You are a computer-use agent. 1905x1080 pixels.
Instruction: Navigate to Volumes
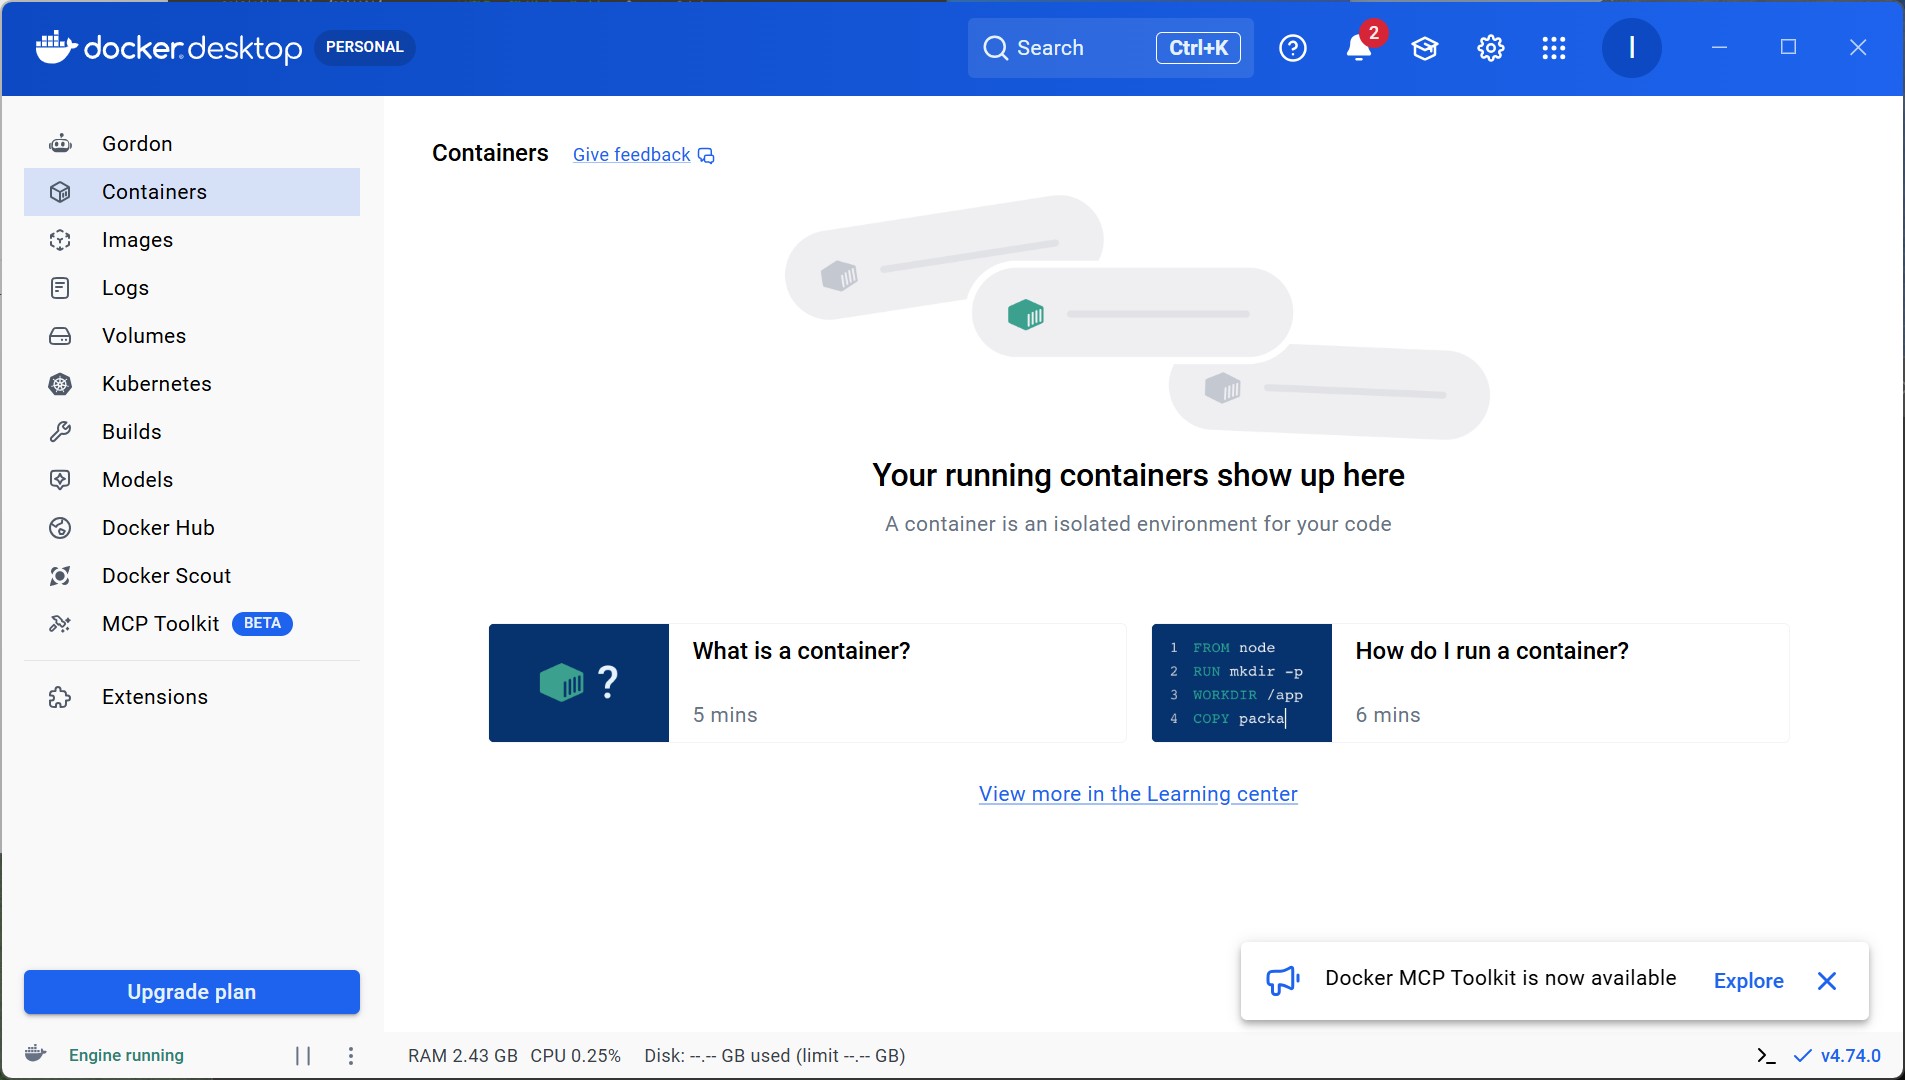click(x=192, y=336)
